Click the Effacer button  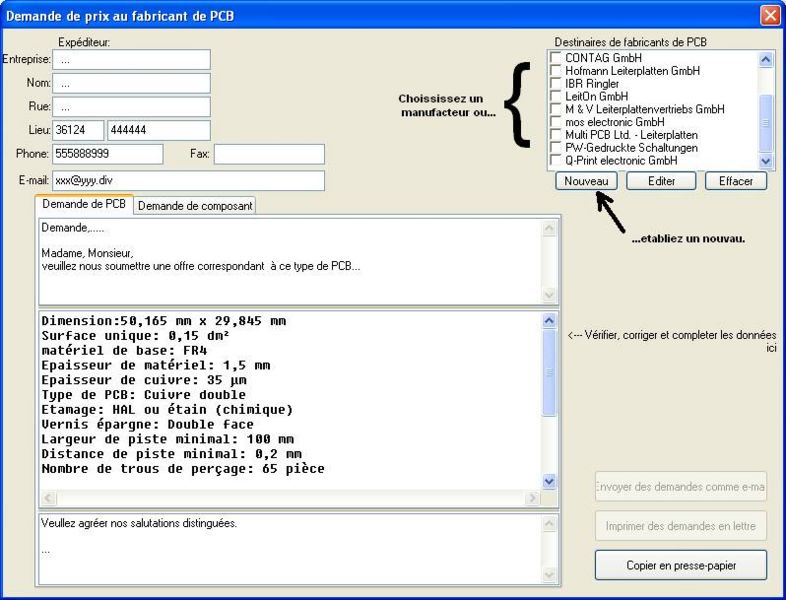pyautogui.click(x=735, y=182)
